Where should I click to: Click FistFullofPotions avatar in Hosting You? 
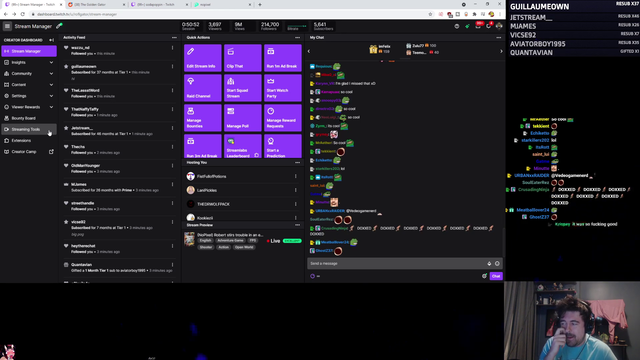tap(191, 176)
